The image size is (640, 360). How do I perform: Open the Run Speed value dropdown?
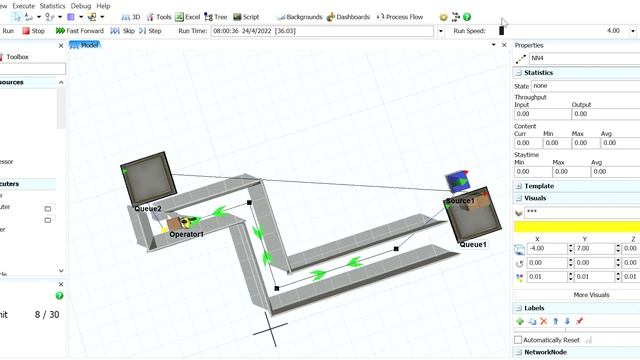pos(633,31)
